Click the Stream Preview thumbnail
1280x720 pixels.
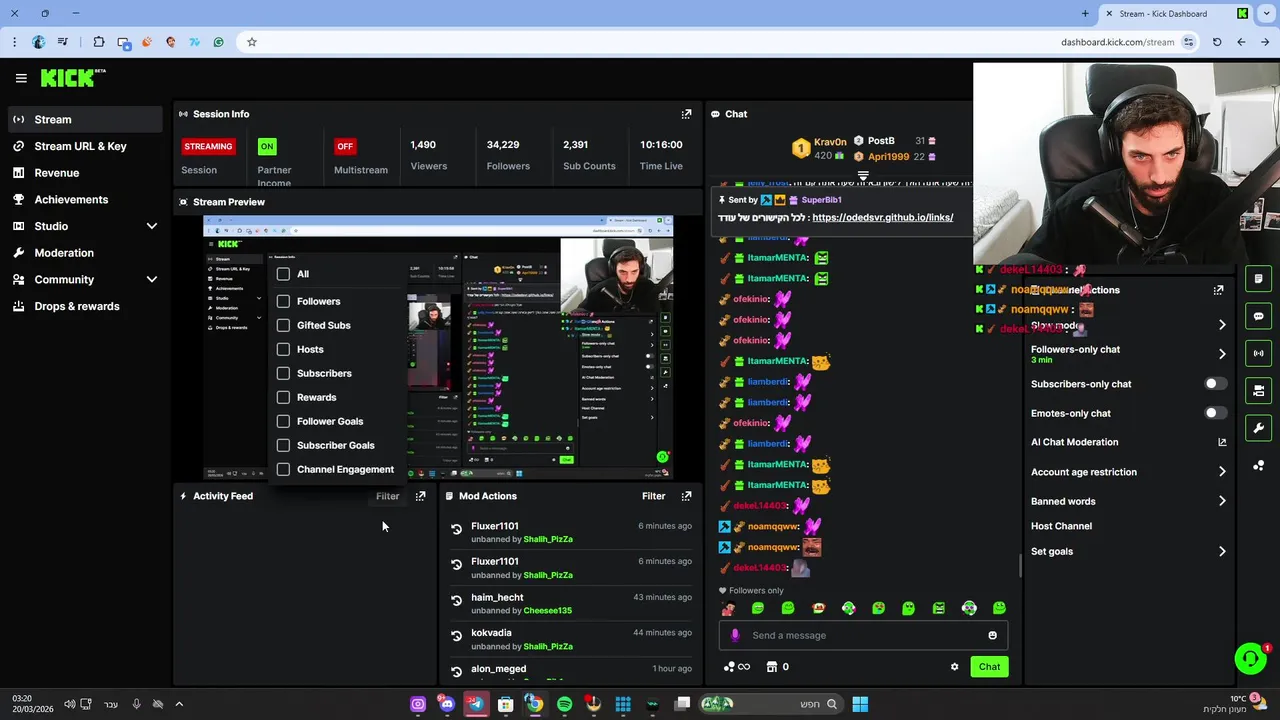coord(438,347)
